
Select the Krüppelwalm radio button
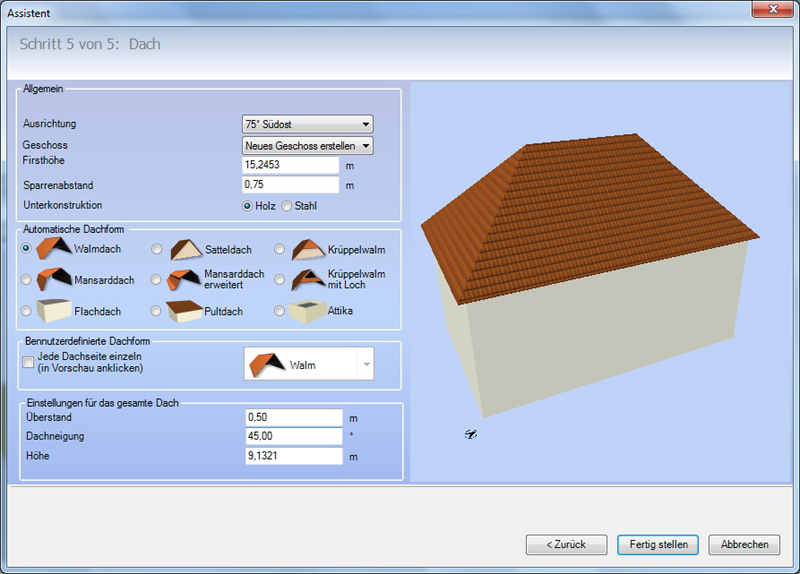(x=279, y=249)
